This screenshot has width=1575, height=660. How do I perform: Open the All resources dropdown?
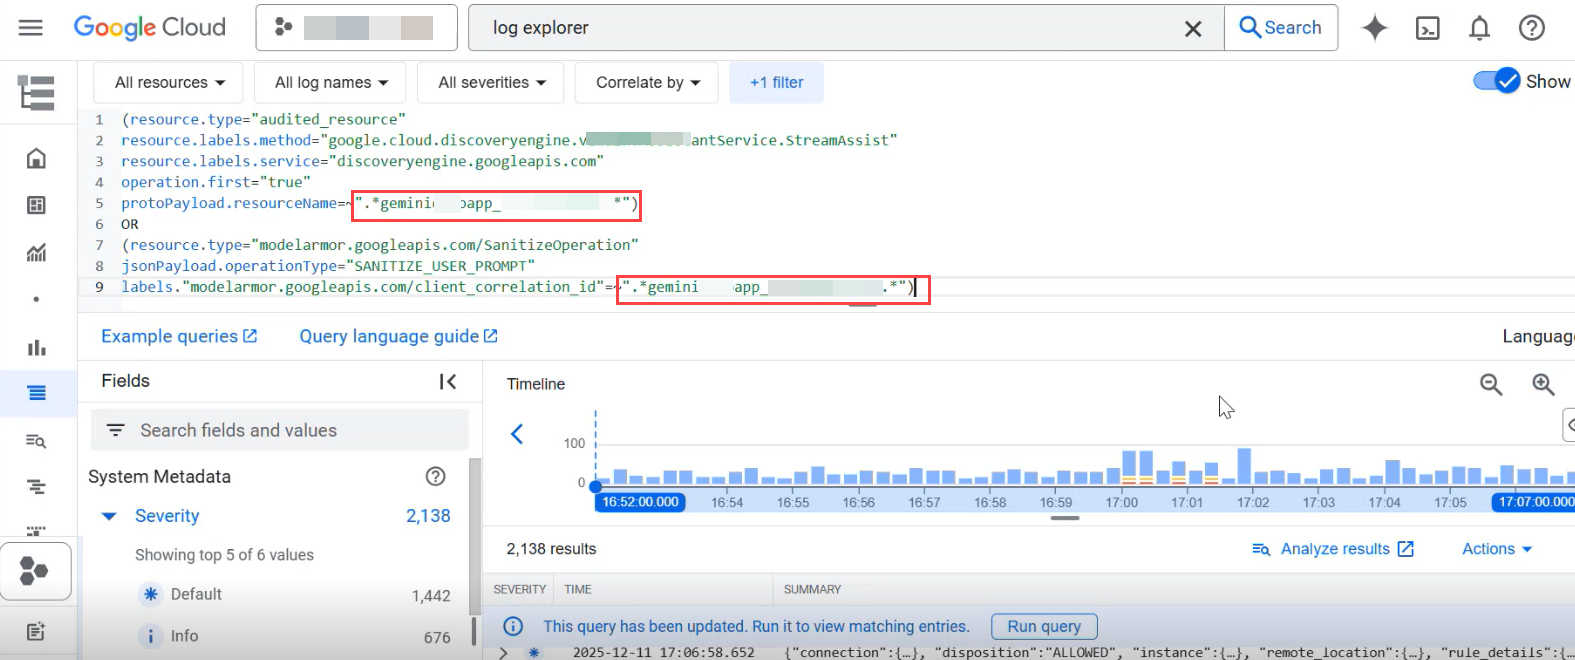[169, 83]
